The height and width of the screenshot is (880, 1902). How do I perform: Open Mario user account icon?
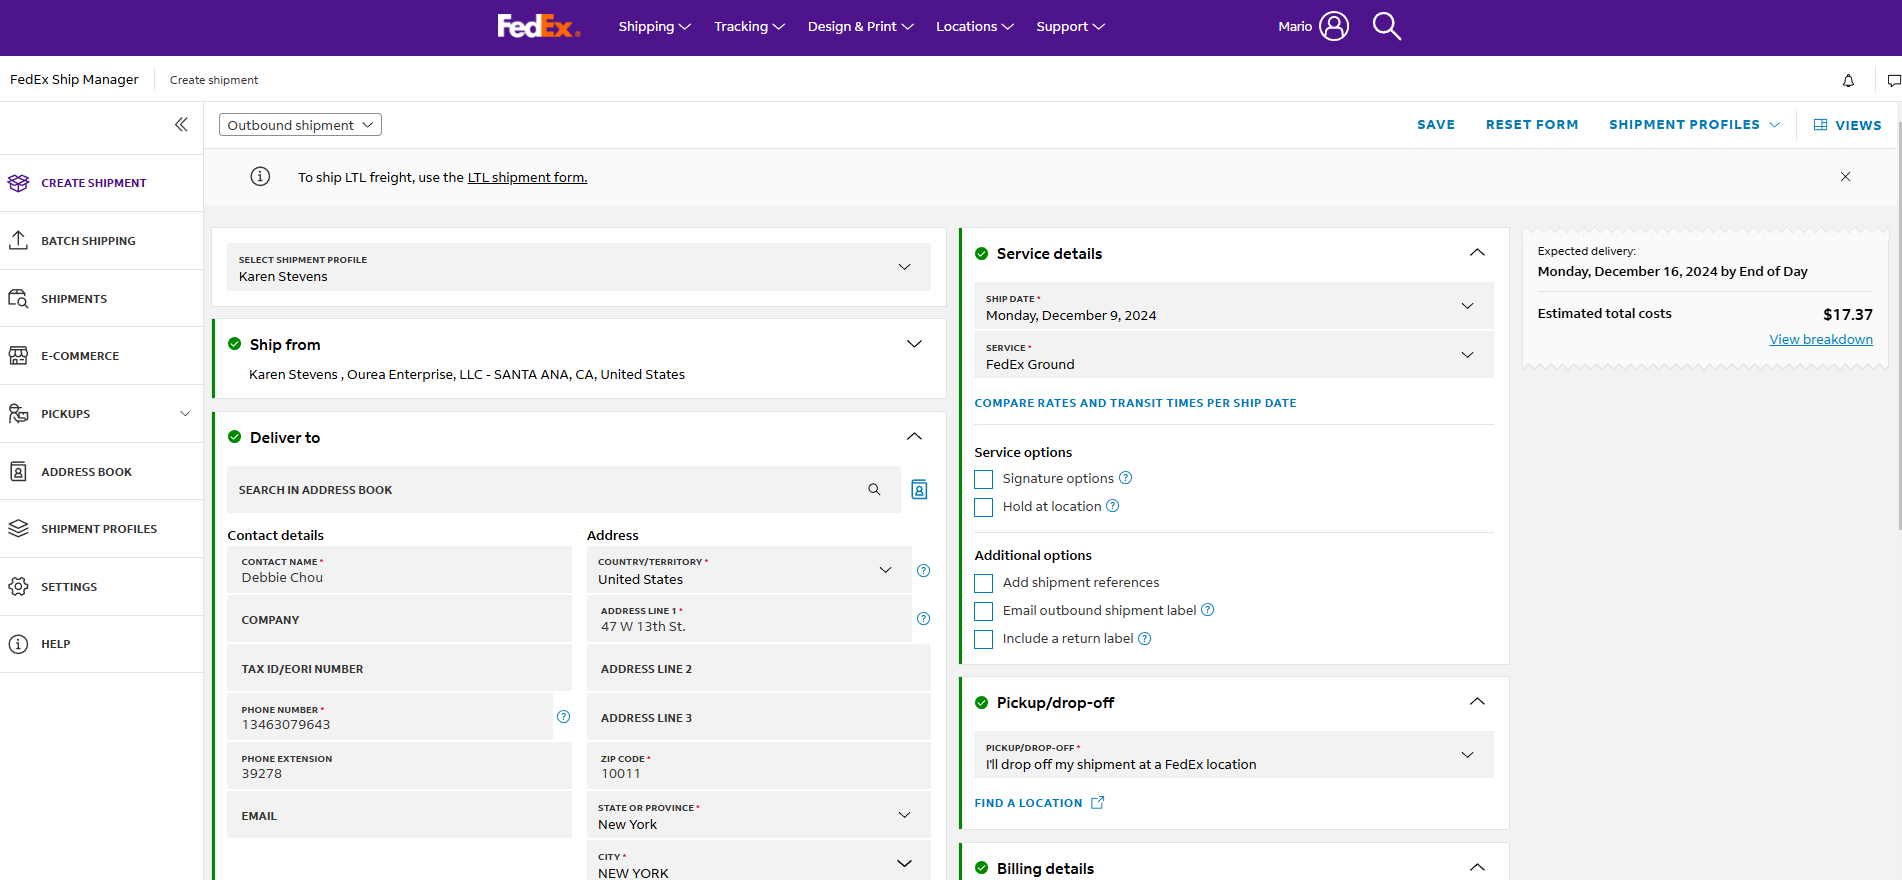(x=1334, y=26)
